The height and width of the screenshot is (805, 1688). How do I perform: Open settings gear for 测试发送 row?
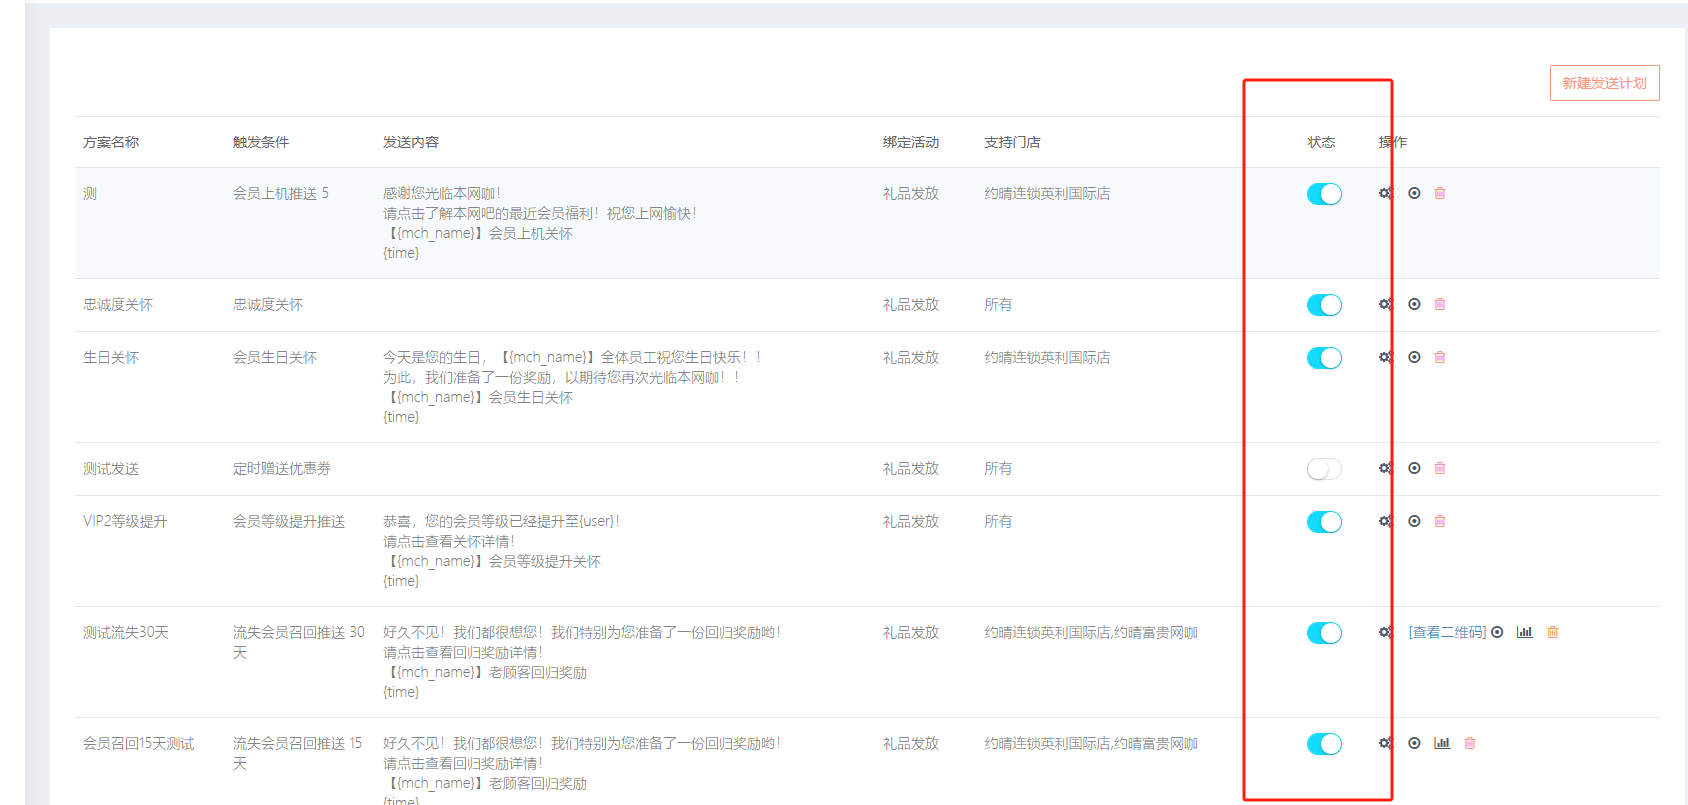click(x=1385, y=468)
